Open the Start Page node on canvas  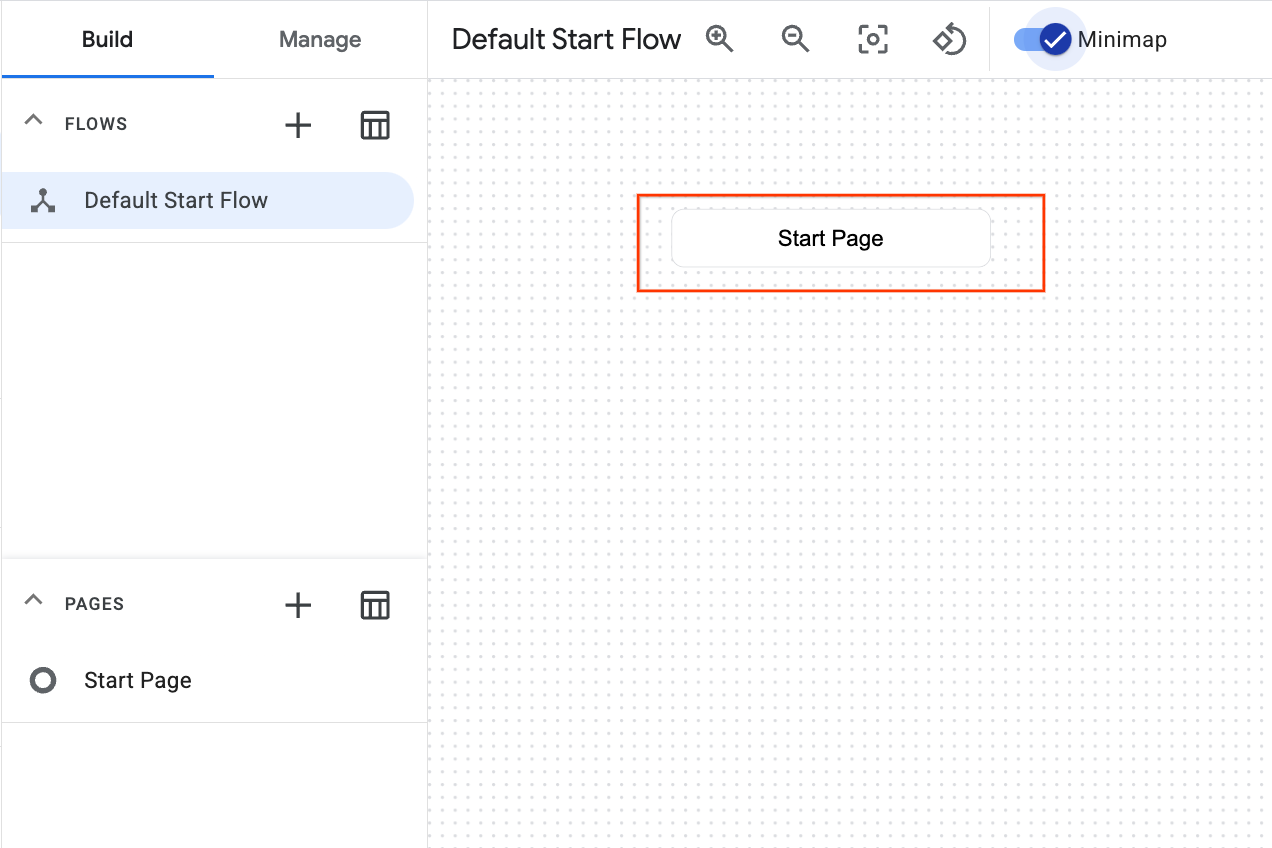coord(831,238)
